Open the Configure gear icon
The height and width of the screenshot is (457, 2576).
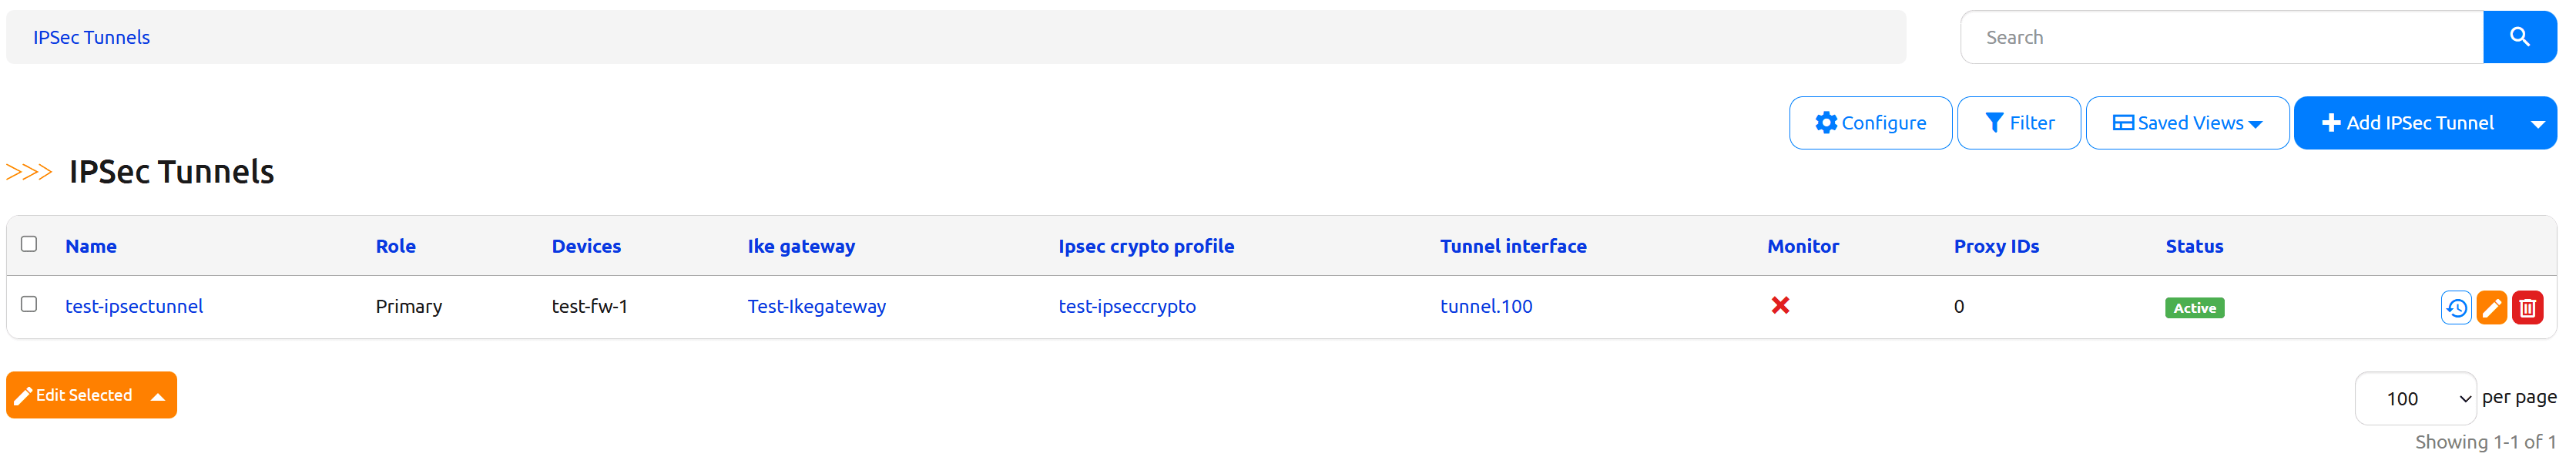(x=1826, y=122)
